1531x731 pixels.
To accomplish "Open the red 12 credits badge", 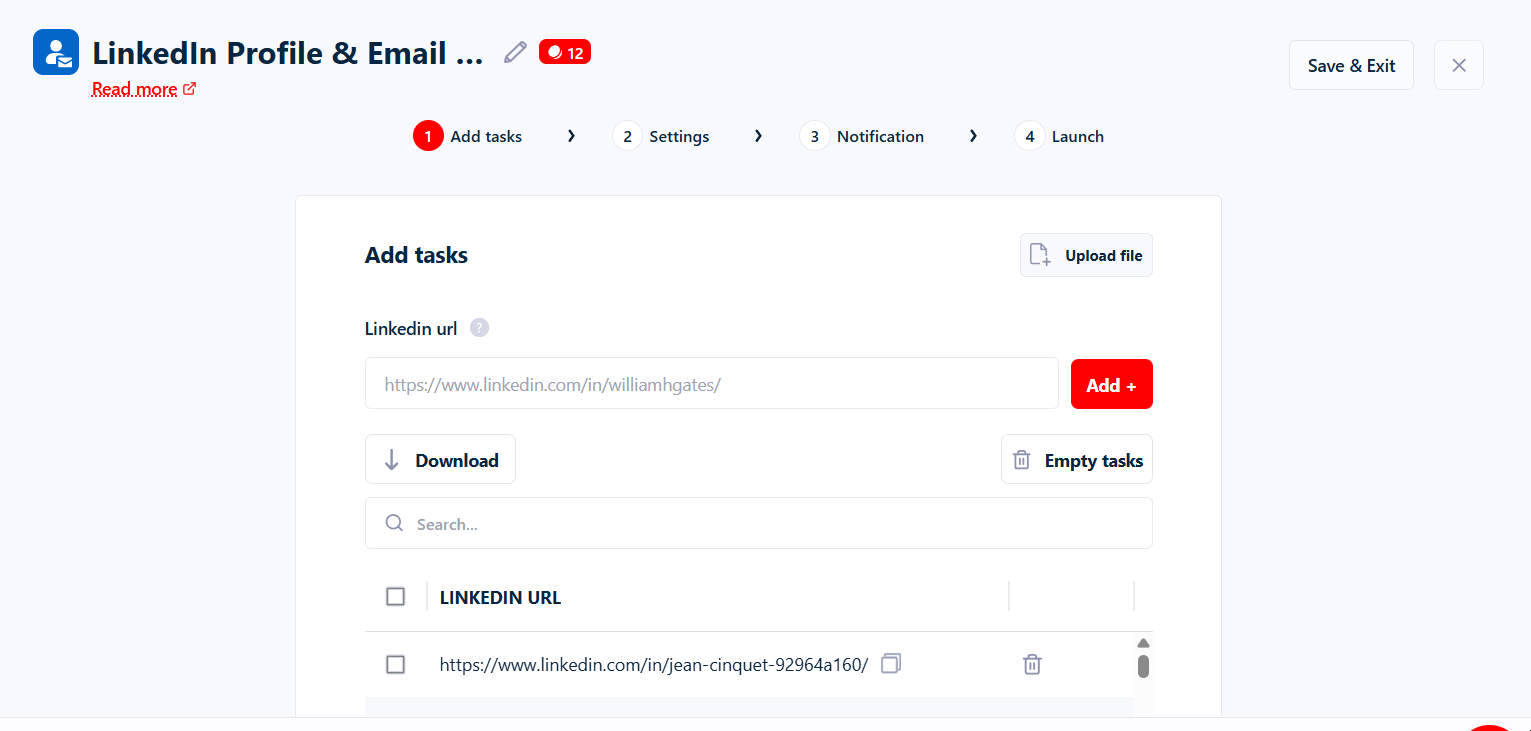I will click(565, 52).
